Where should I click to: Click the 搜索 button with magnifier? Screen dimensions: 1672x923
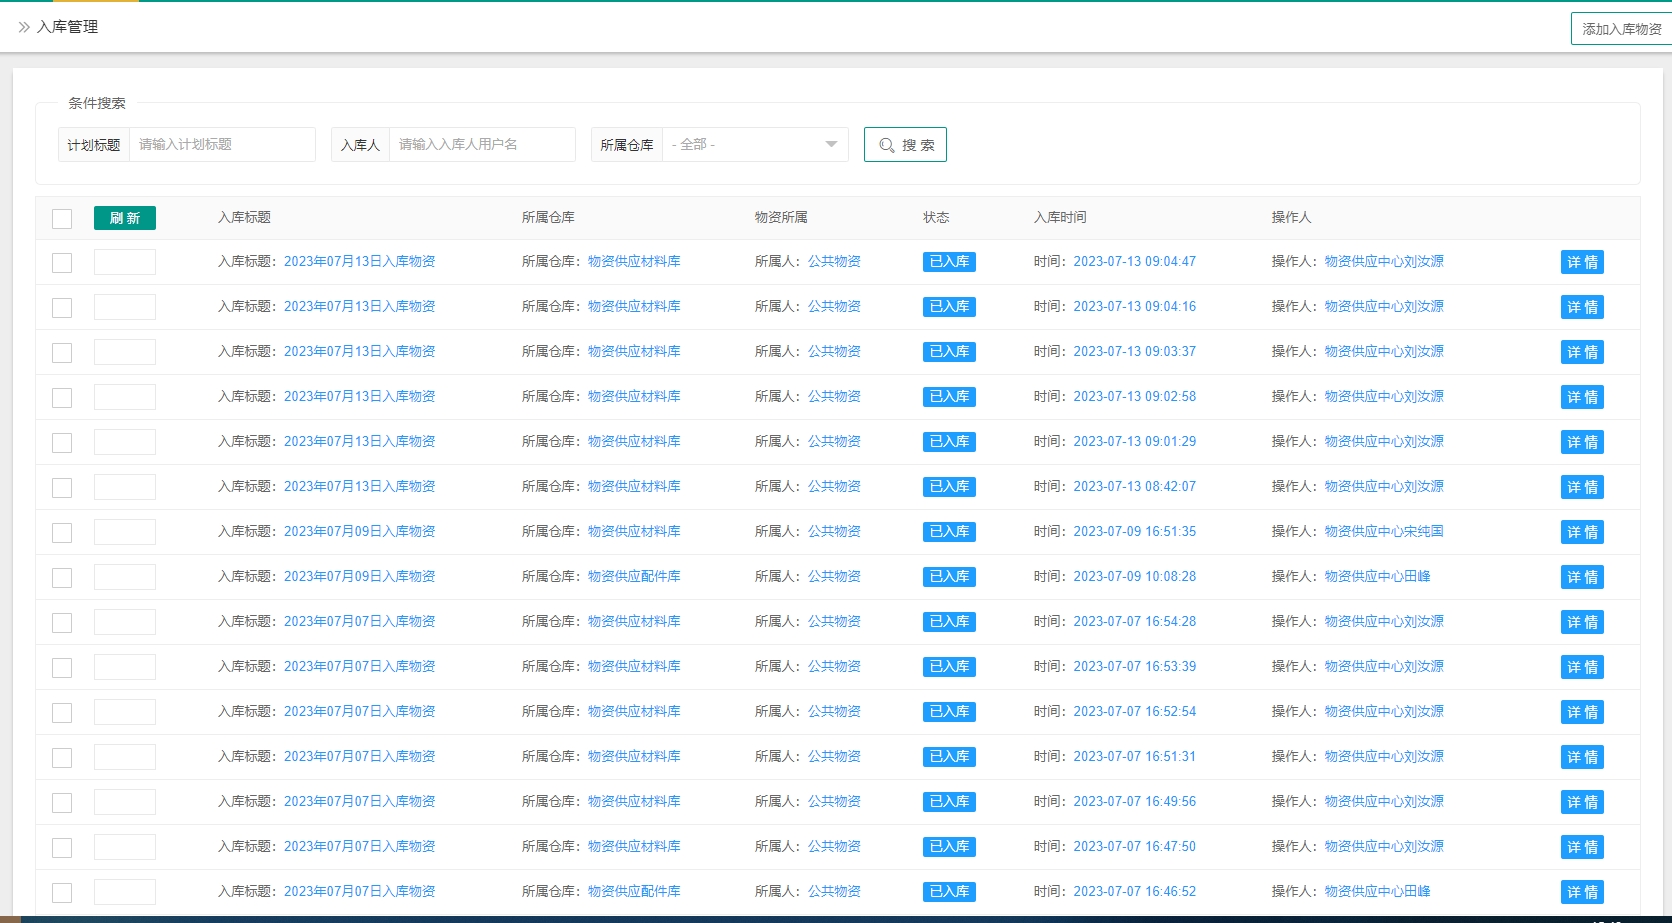coord(905,145)
